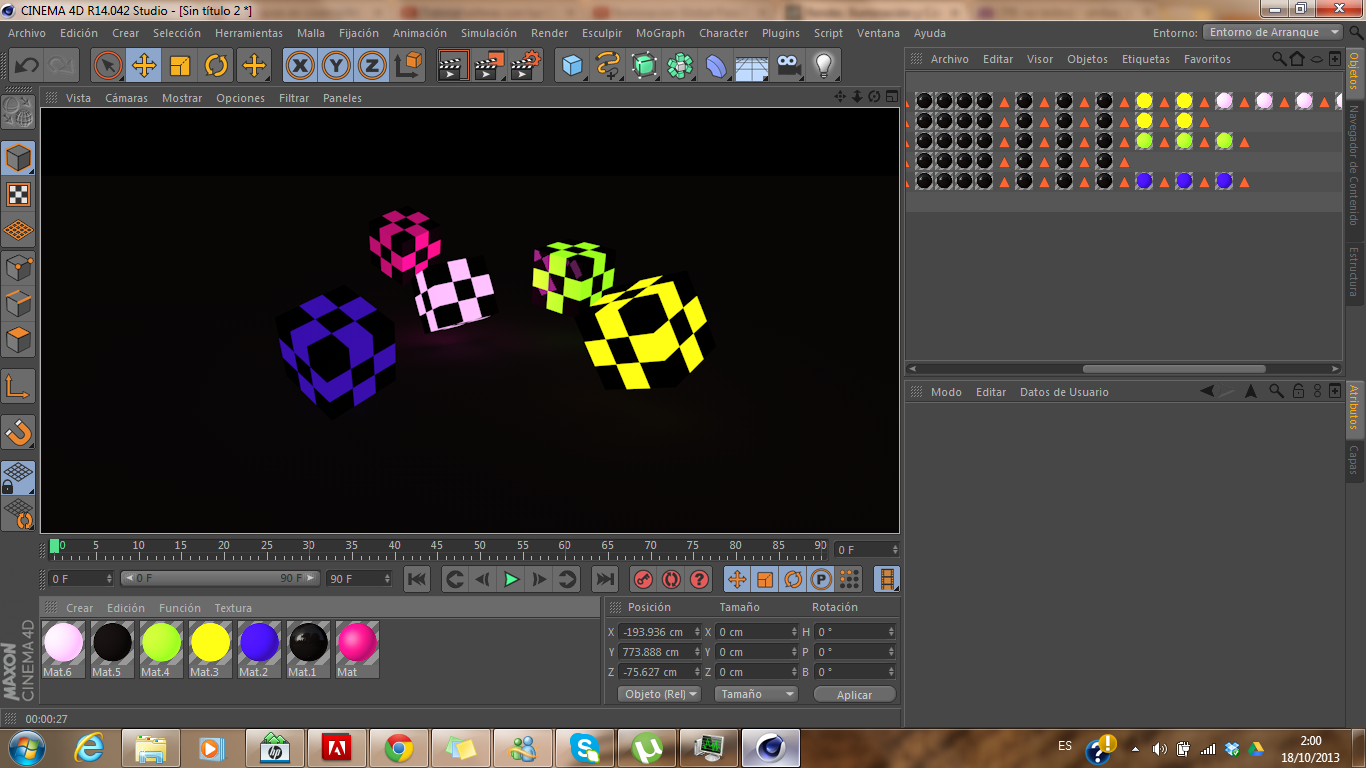Select the Mat.3 yellow material
Viewport: 1366px width, 768px height.
coord(210,649)
